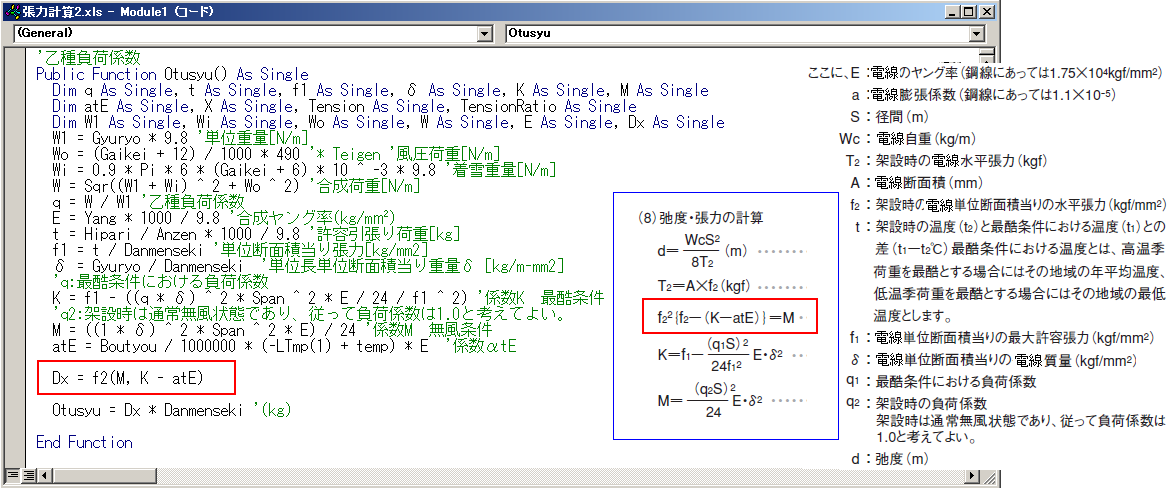This screenshot has width=1171, height=488.
Task: Click the line 'E = Yang * 1000 / 9.8'
Action: tap(224, 218)
